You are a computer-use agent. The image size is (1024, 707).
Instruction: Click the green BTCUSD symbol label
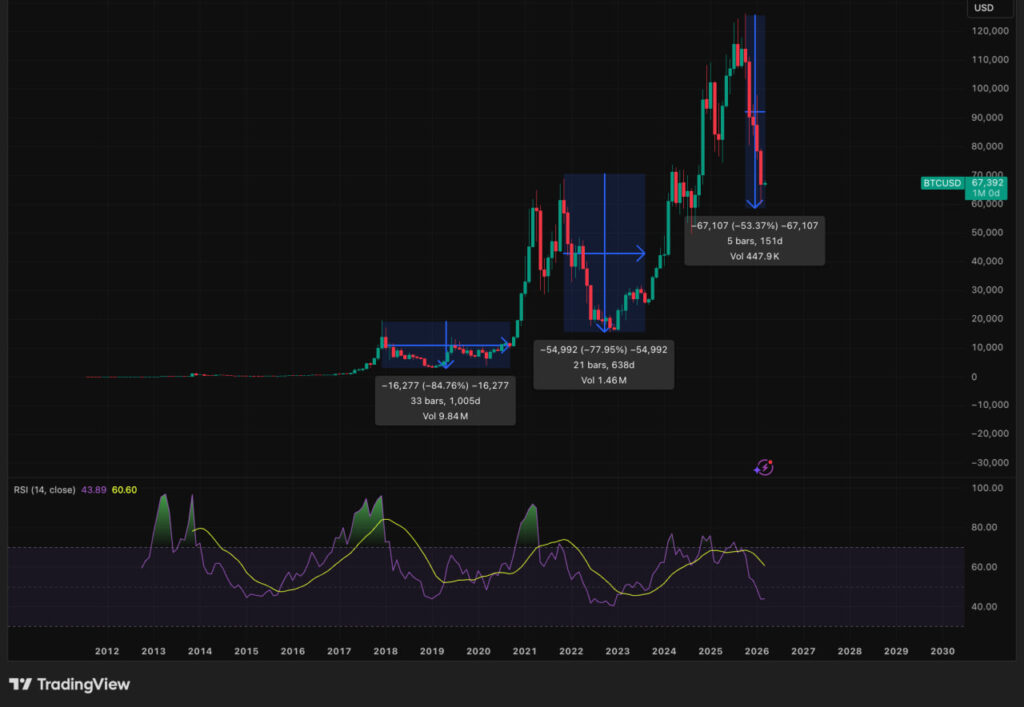(x=942, y=183)
